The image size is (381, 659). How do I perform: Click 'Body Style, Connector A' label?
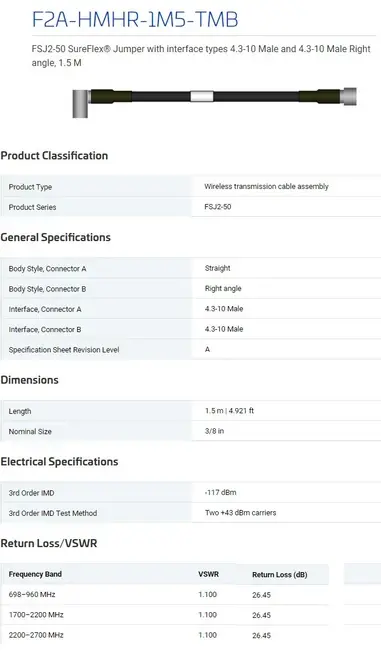pyautogui.click(x=47, y=269)
